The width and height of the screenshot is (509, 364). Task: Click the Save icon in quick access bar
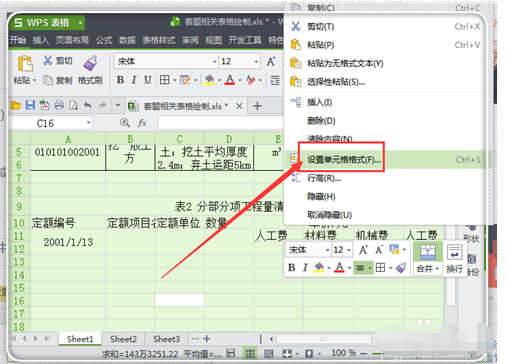(30, 105)
